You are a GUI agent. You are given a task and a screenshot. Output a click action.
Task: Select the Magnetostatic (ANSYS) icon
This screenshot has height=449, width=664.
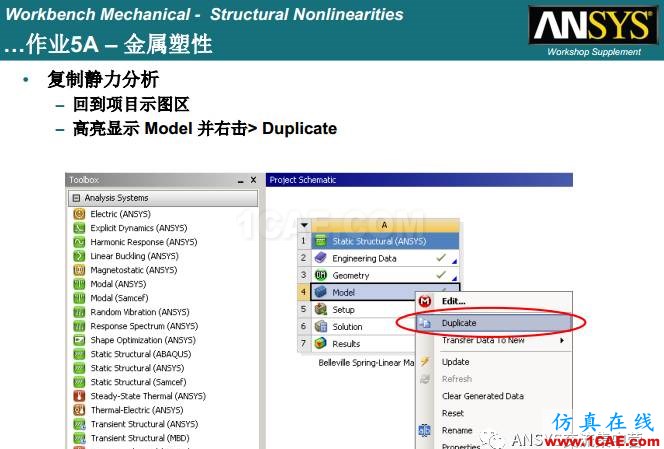[79, 270]
